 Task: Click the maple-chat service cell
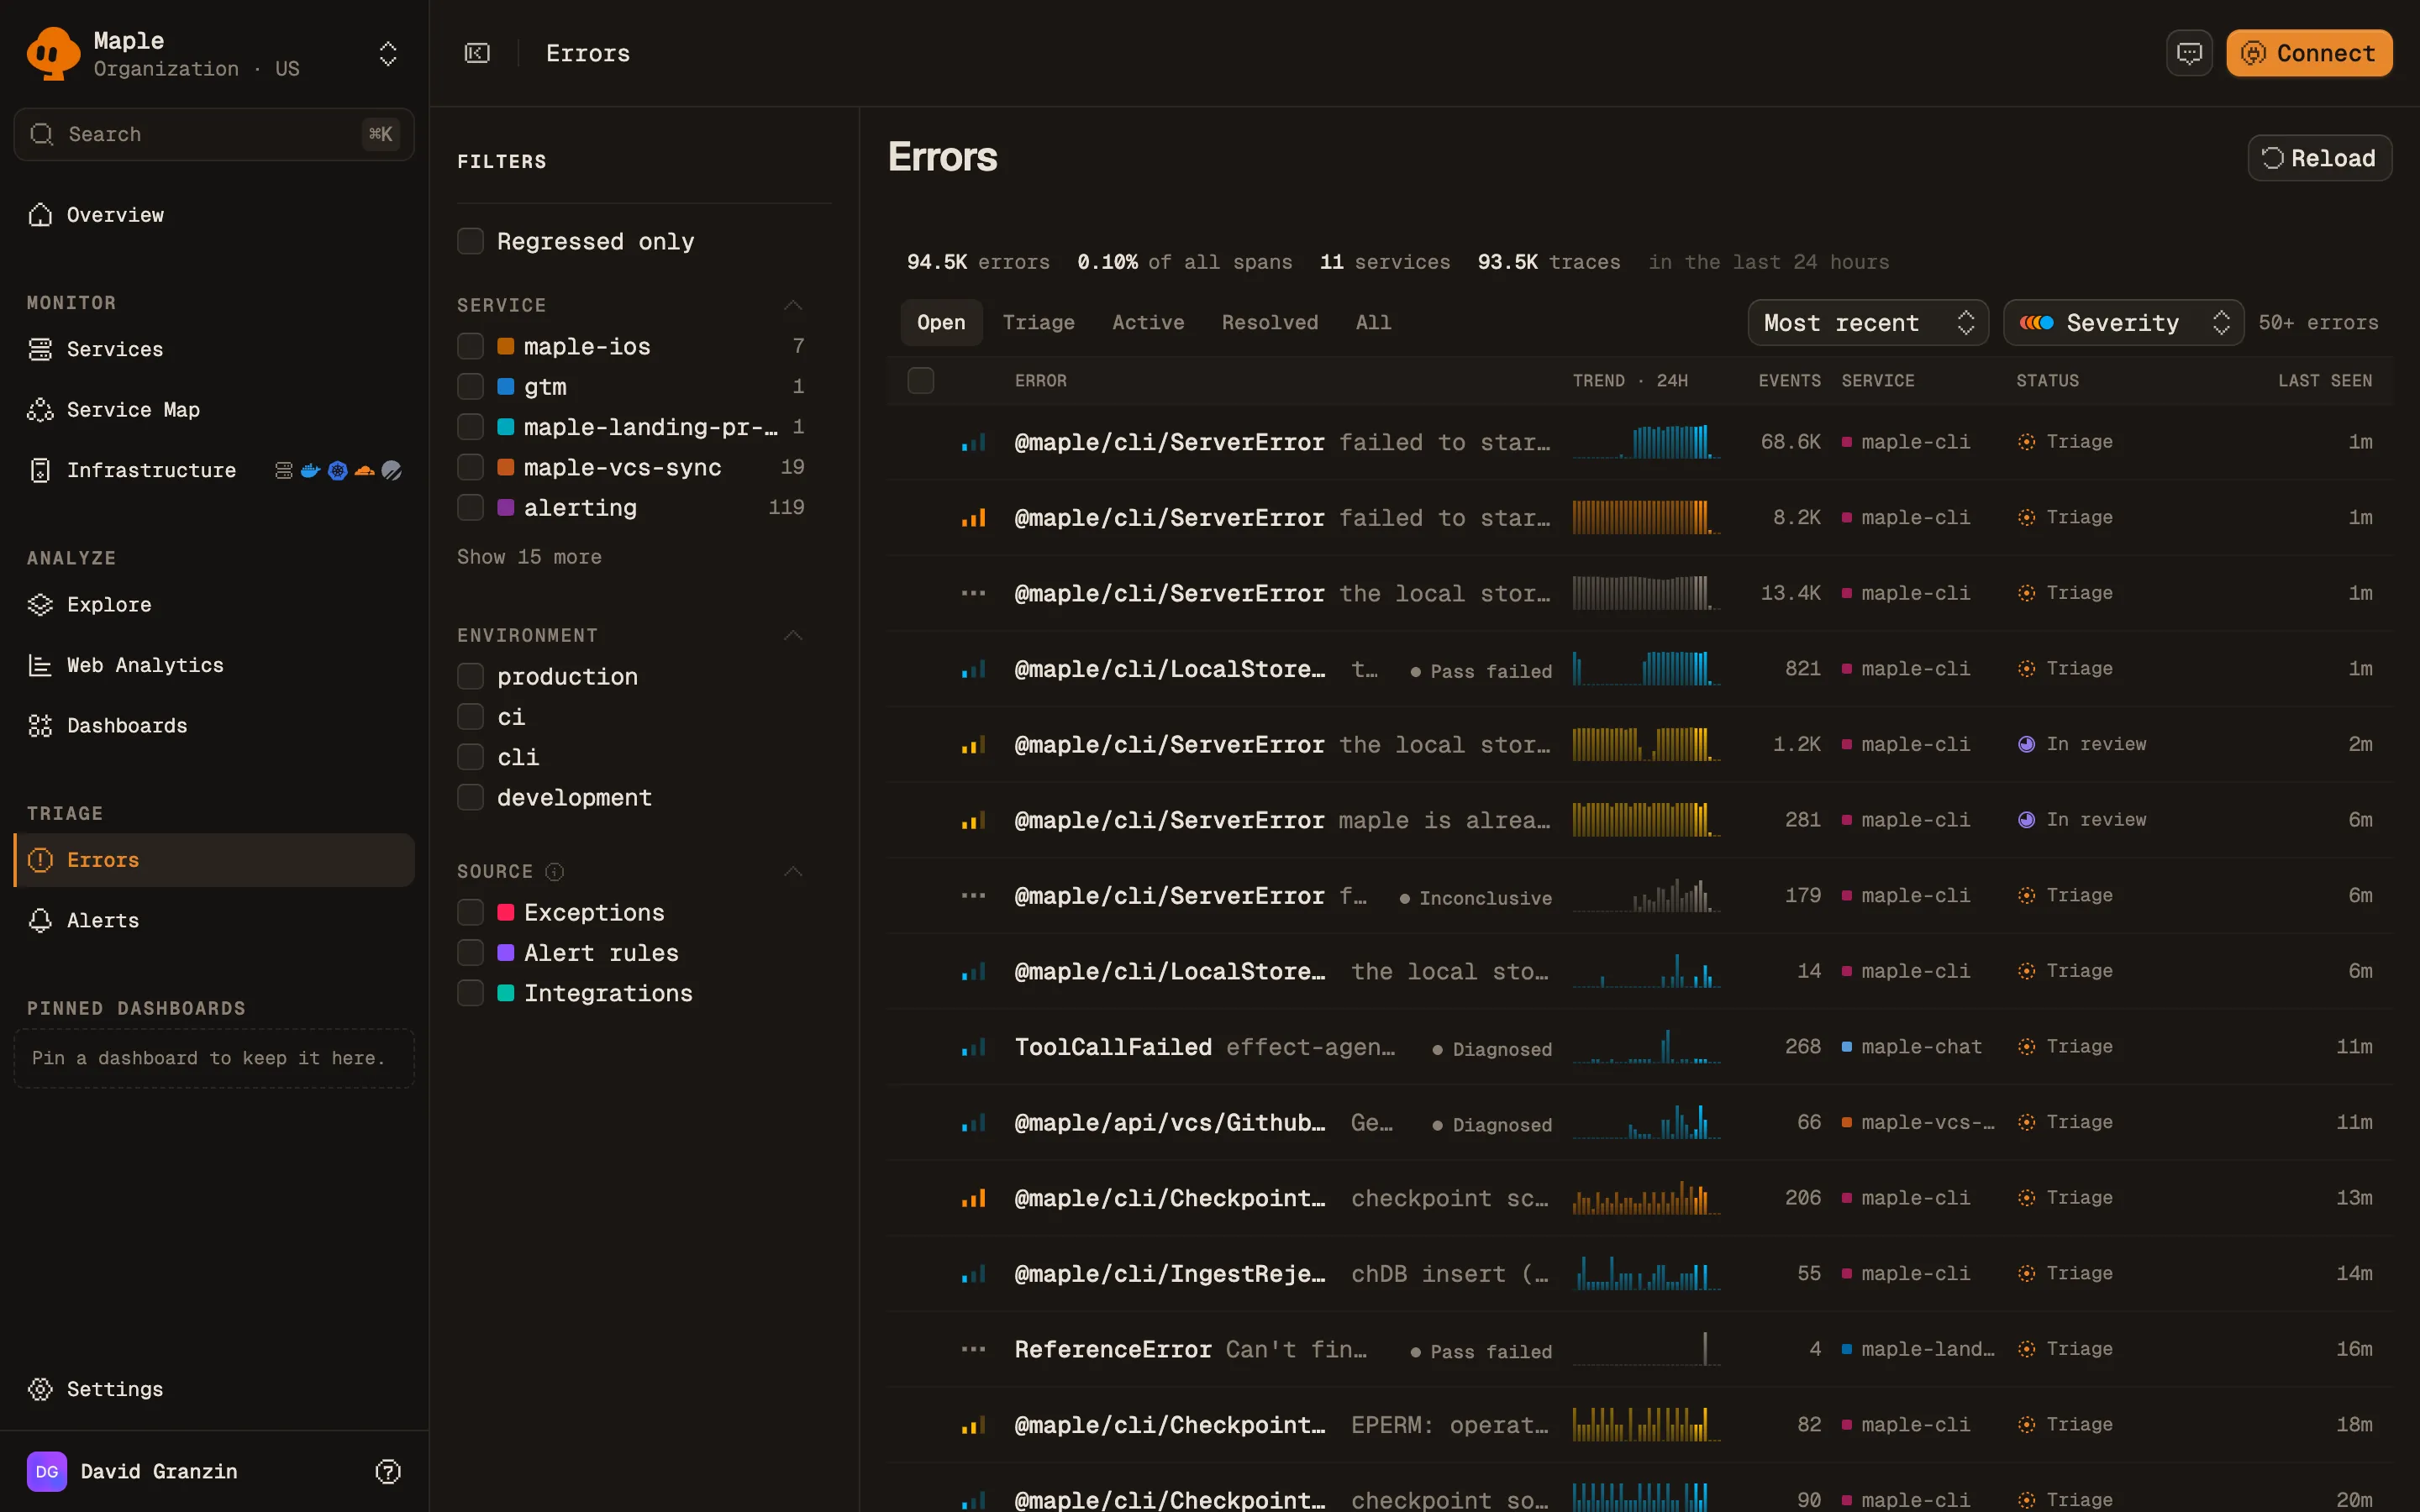pos(1912,1047)
